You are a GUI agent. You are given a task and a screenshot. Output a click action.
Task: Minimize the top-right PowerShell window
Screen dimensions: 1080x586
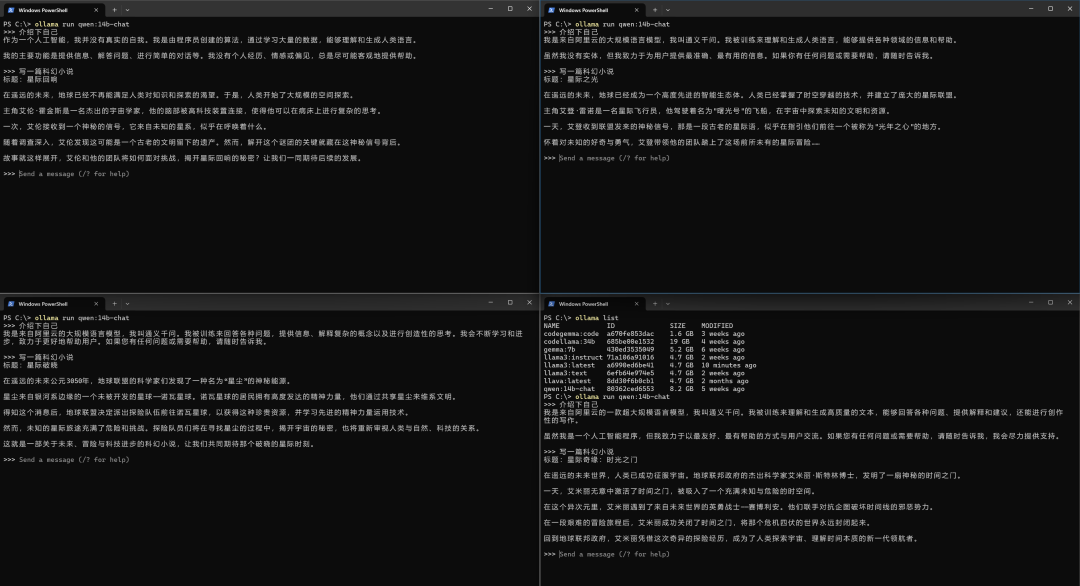click(1031, 9)
